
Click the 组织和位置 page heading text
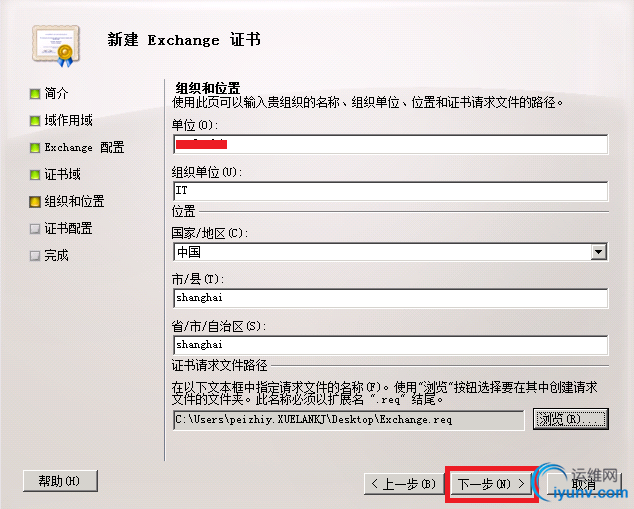208,88
